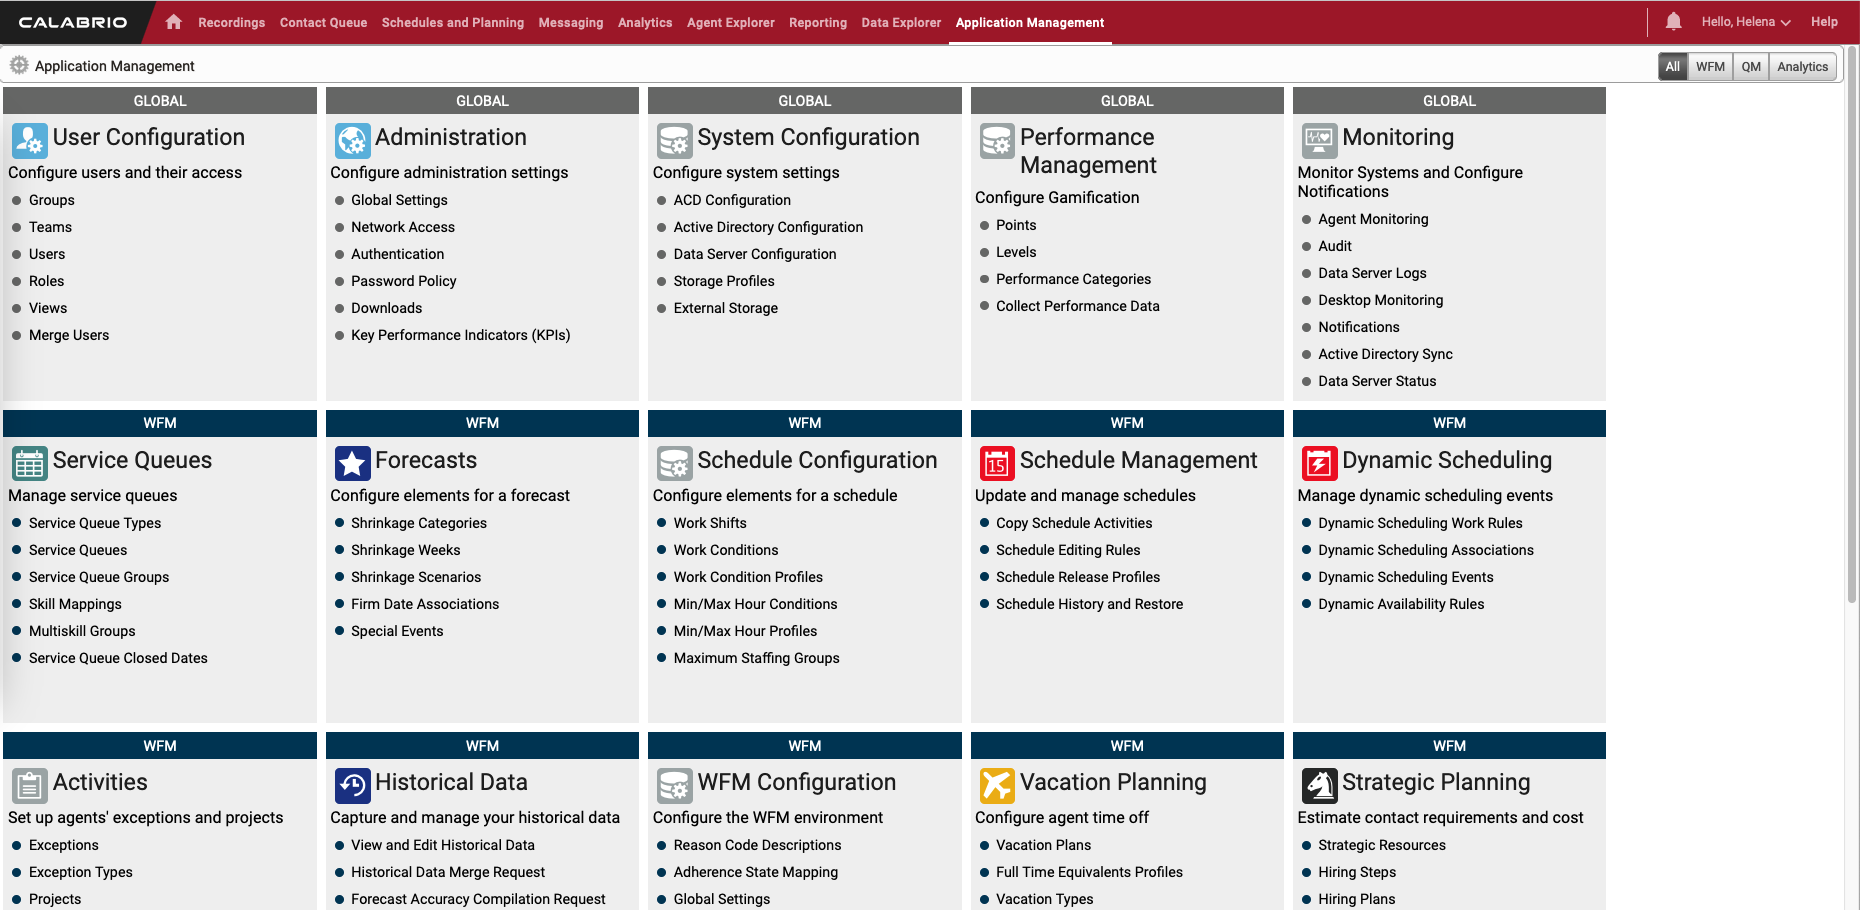Click the Dynamic Scheduling icon
Viewport: 1860px width, 910px height.
1319,463
